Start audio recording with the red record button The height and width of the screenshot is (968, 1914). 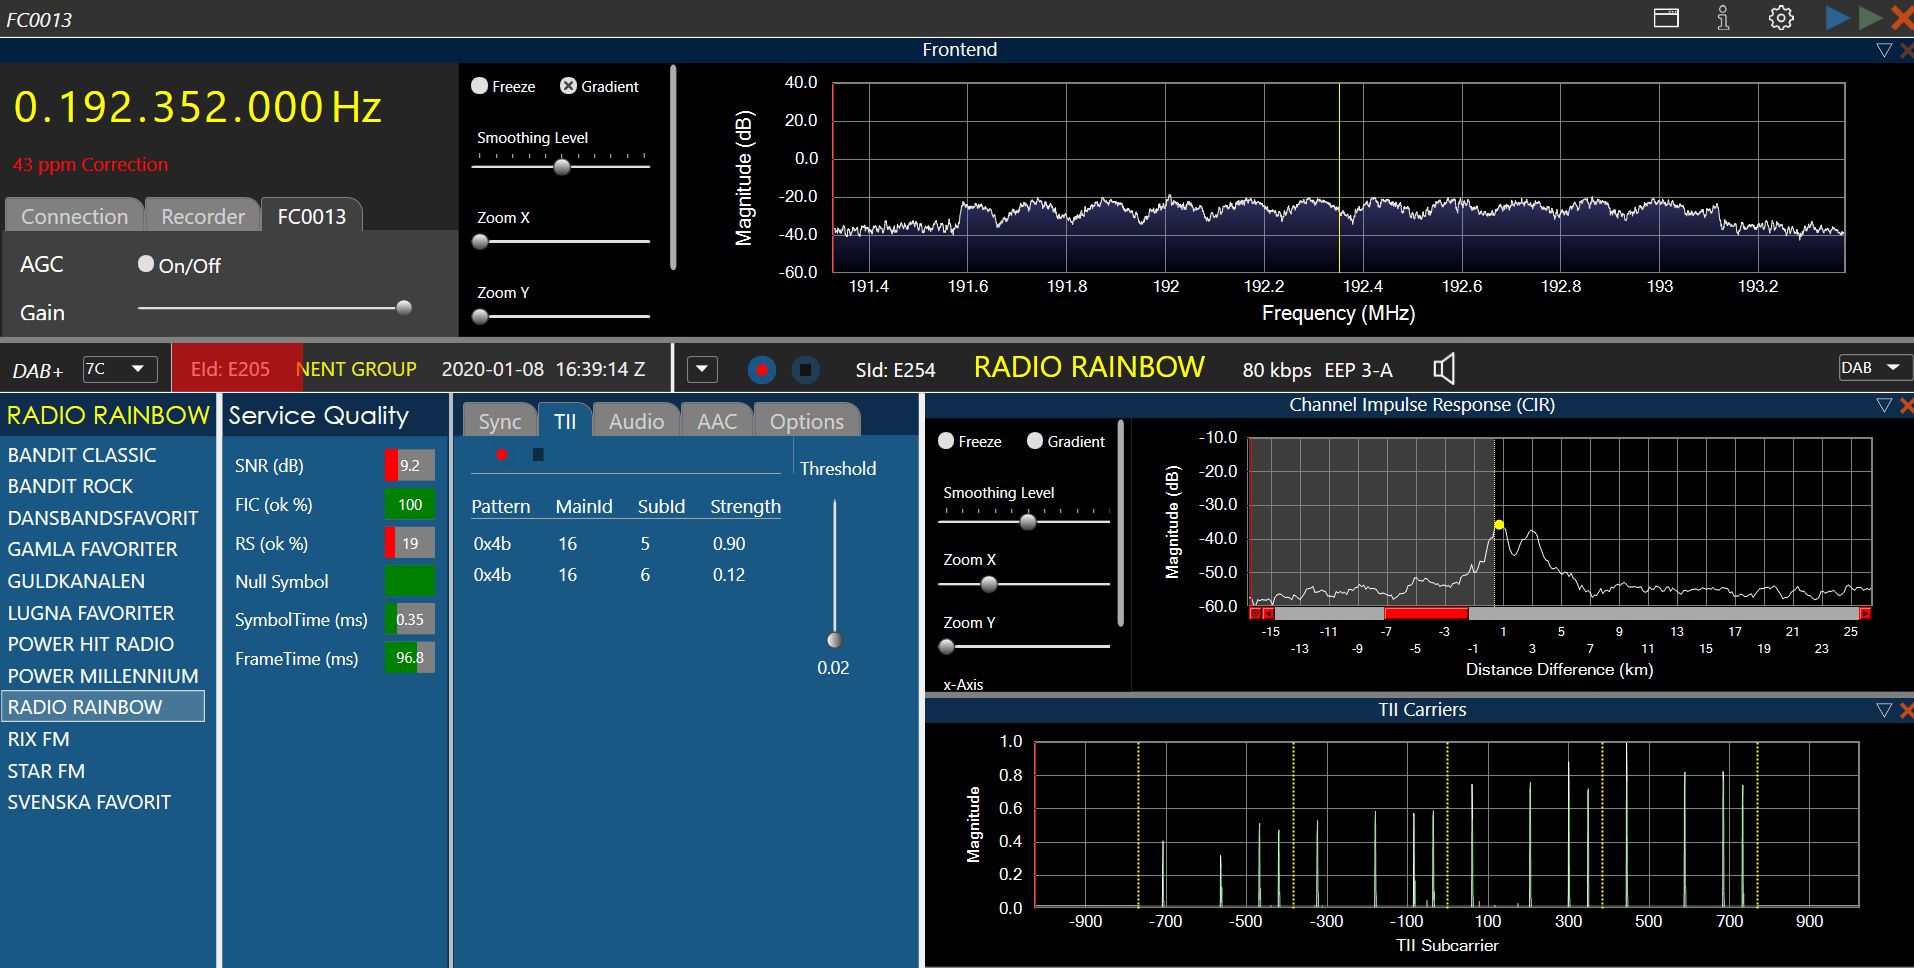pos(762,370)
